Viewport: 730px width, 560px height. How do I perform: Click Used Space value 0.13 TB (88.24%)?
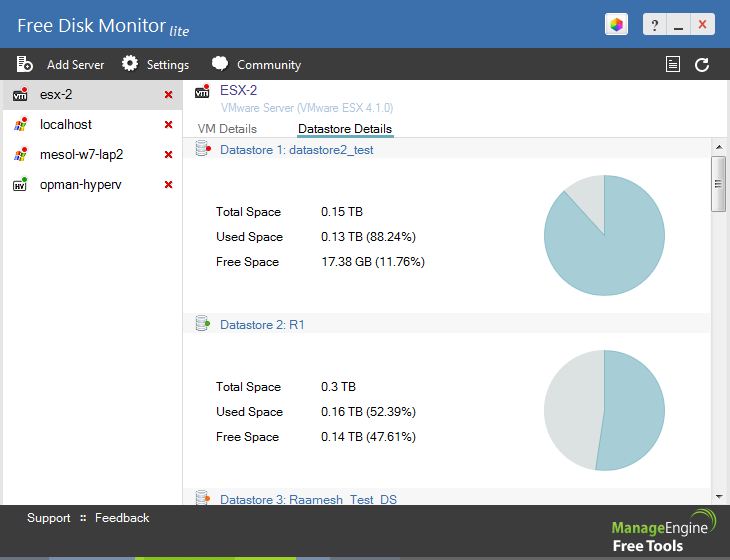(x=368, y=237)
